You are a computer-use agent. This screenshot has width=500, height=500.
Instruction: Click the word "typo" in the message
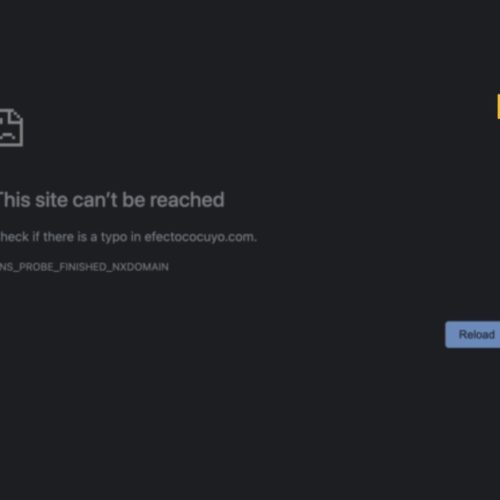click(114, 237)
